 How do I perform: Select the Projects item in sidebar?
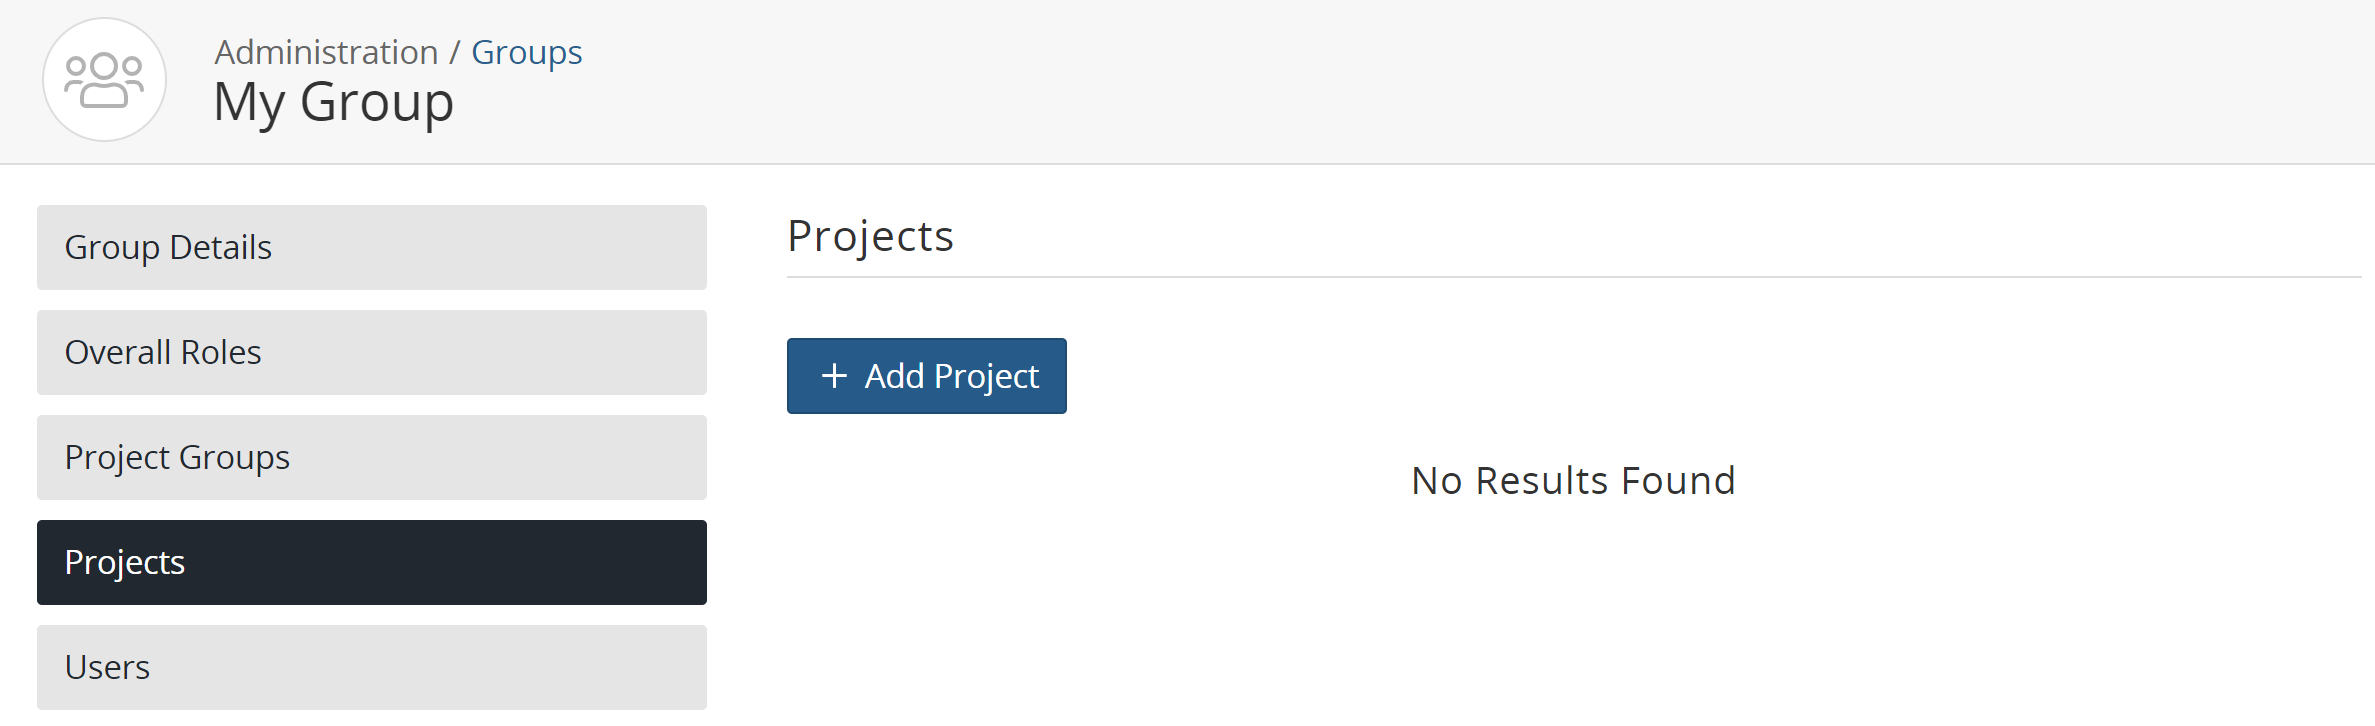coord(371,562)
